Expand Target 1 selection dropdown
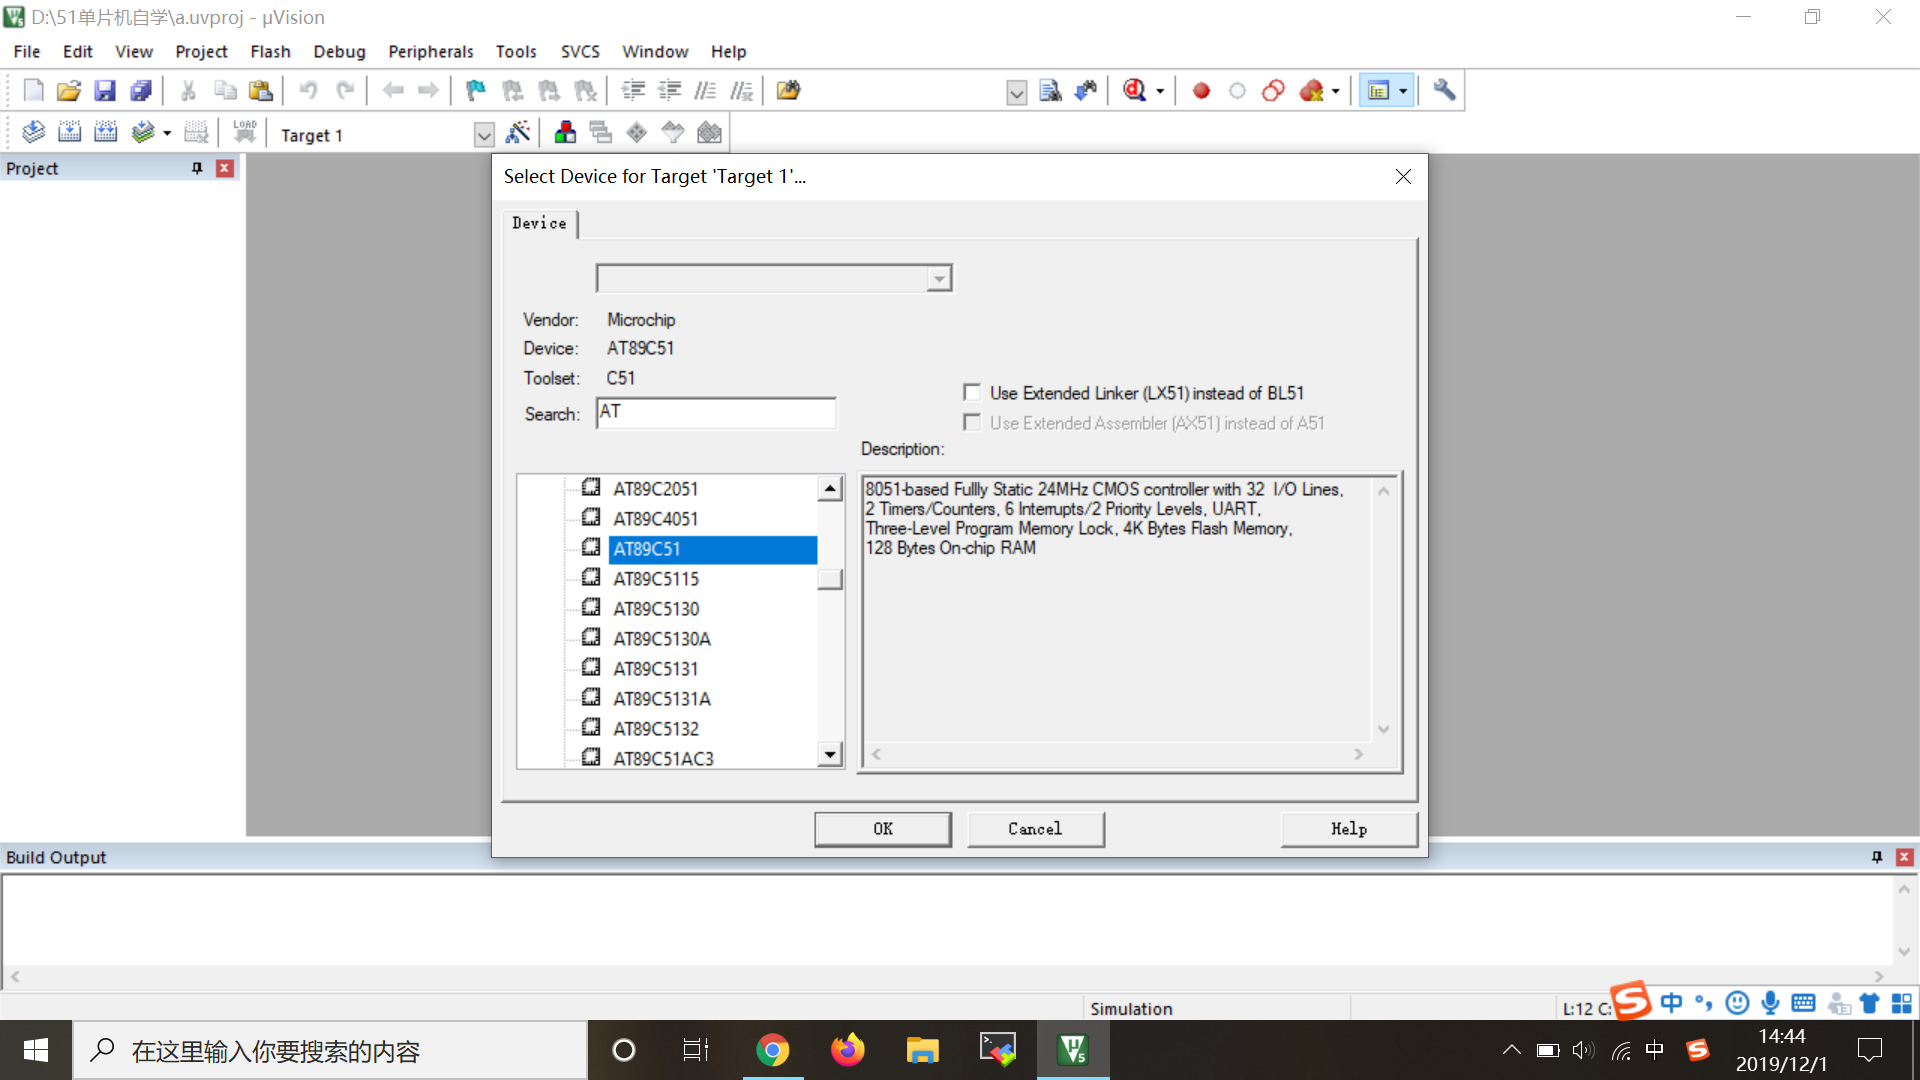 pos(484,135)
